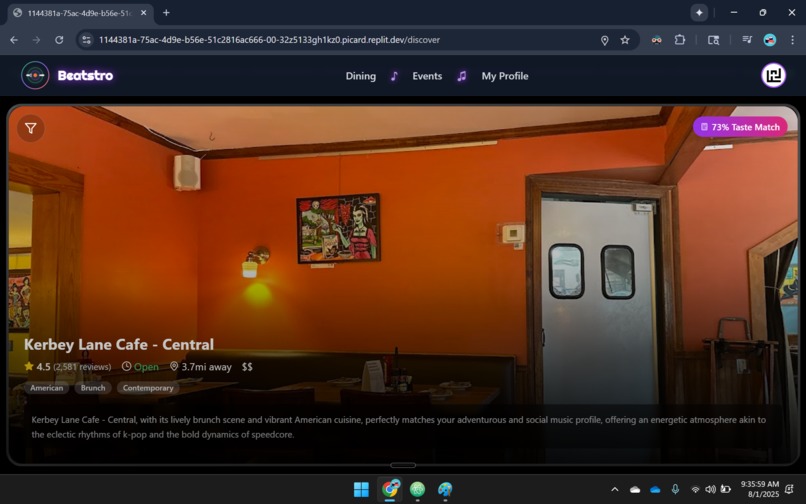Open the volume speaker control

click(x=710, y=489)
